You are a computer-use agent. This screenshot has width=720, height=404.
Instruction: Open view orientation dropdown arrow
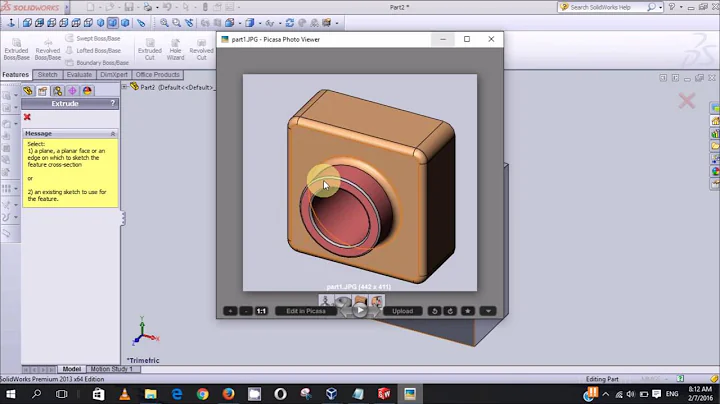pos(239,23)
